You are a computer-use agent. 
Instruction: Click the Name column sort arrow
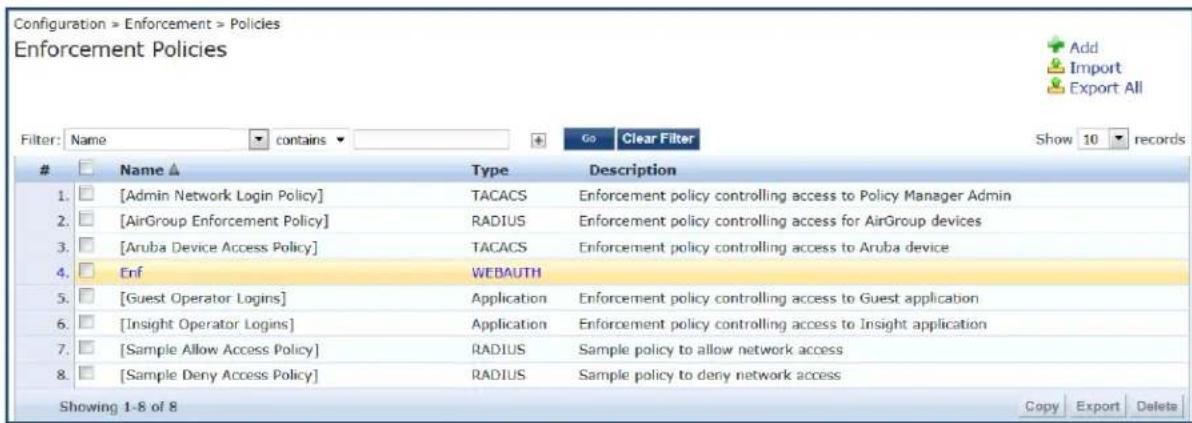173,170
